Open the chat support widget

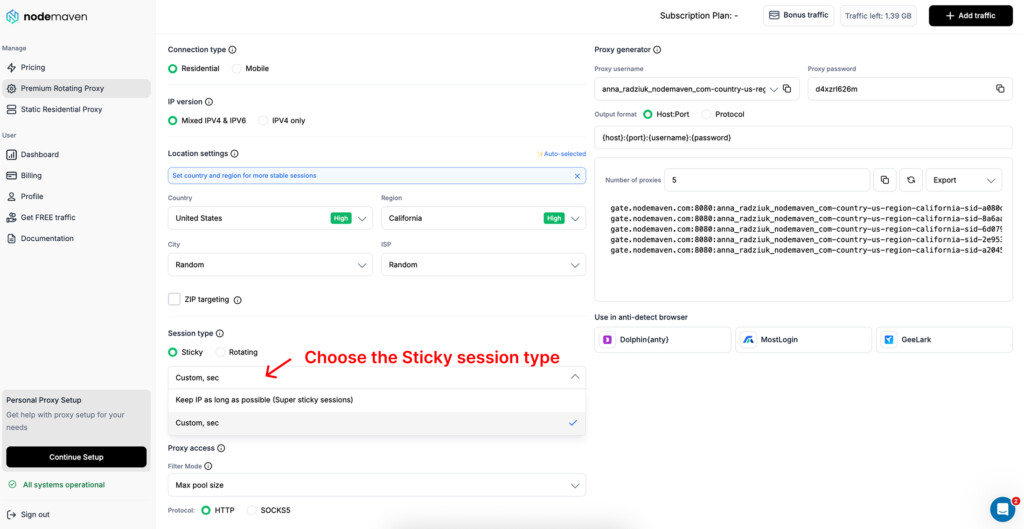(1002, 509)
